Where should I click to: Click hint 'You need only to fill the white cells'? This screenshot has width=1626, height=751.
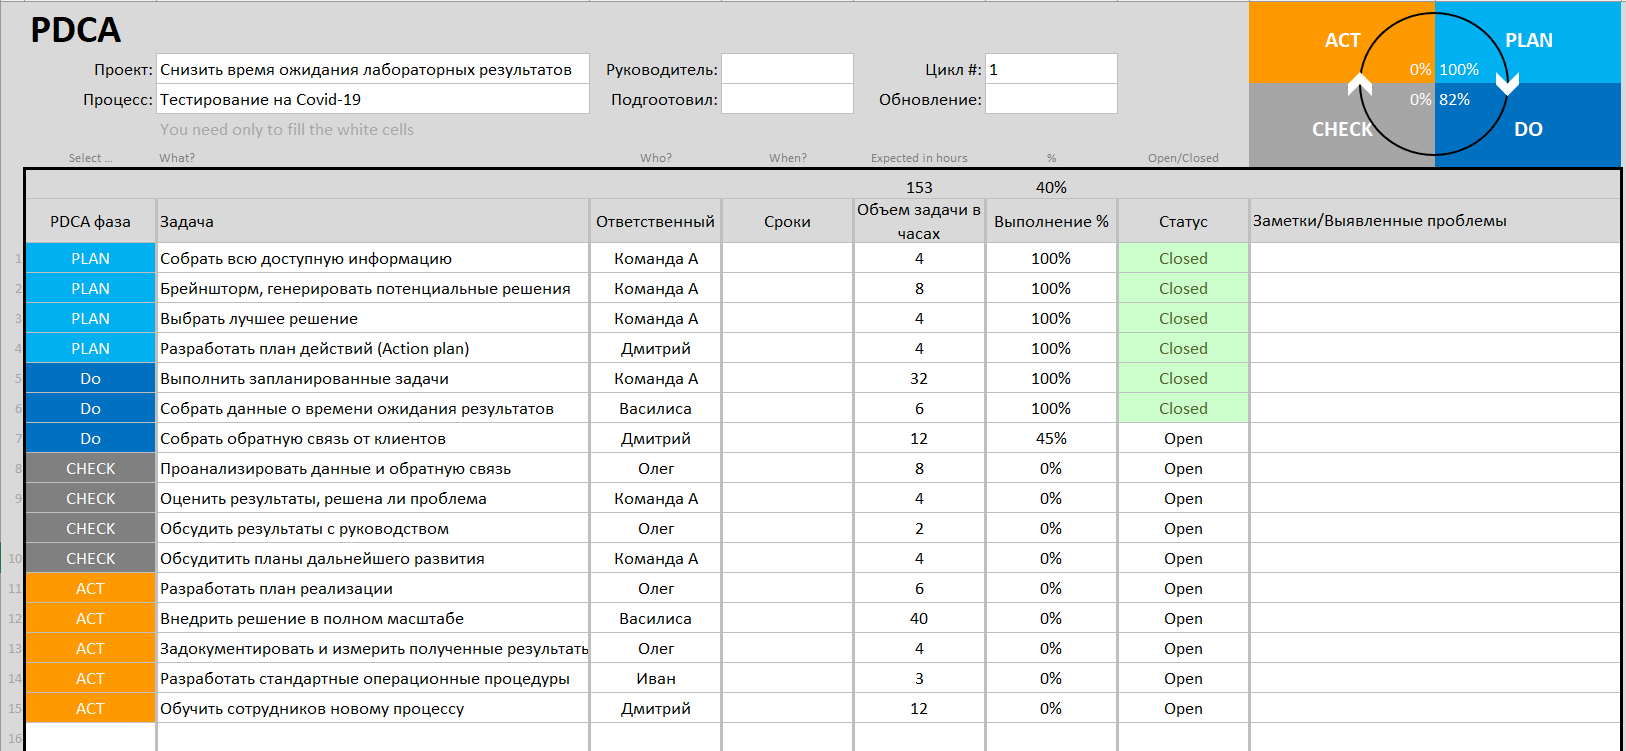tap(287, 129)
